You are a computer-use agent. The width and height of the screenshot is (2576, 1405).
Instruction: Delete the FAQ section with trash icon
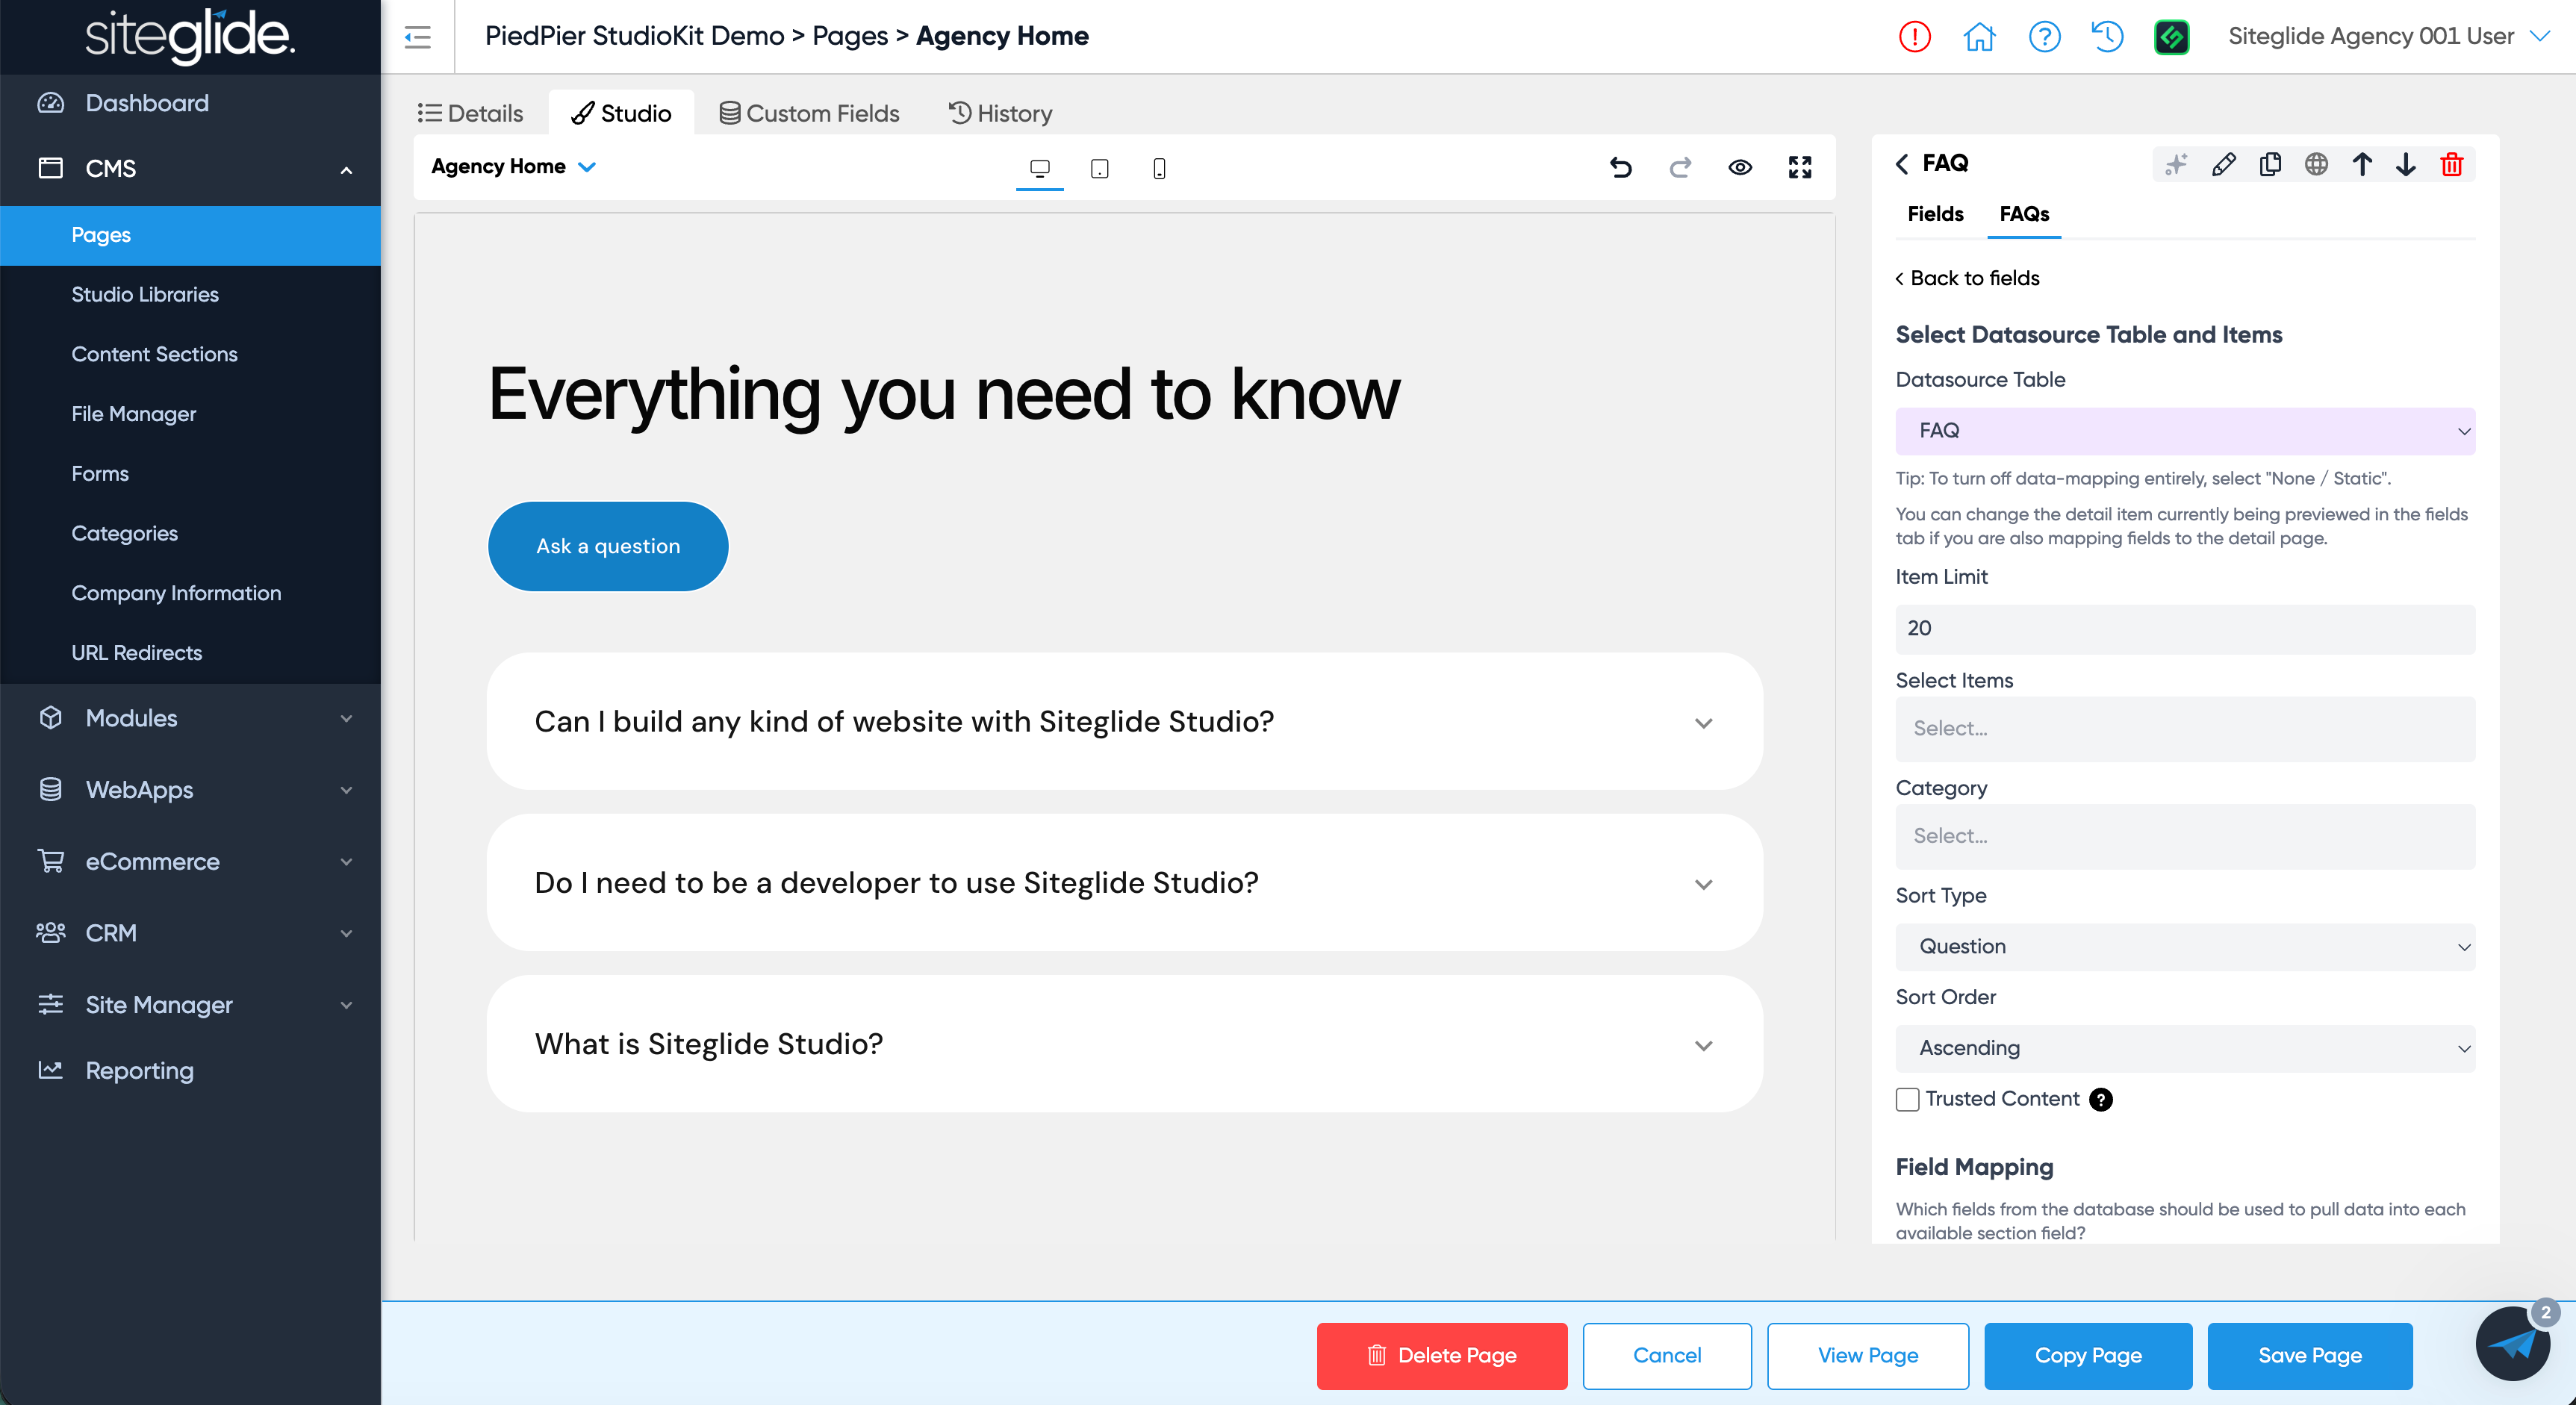[2452, 164]
